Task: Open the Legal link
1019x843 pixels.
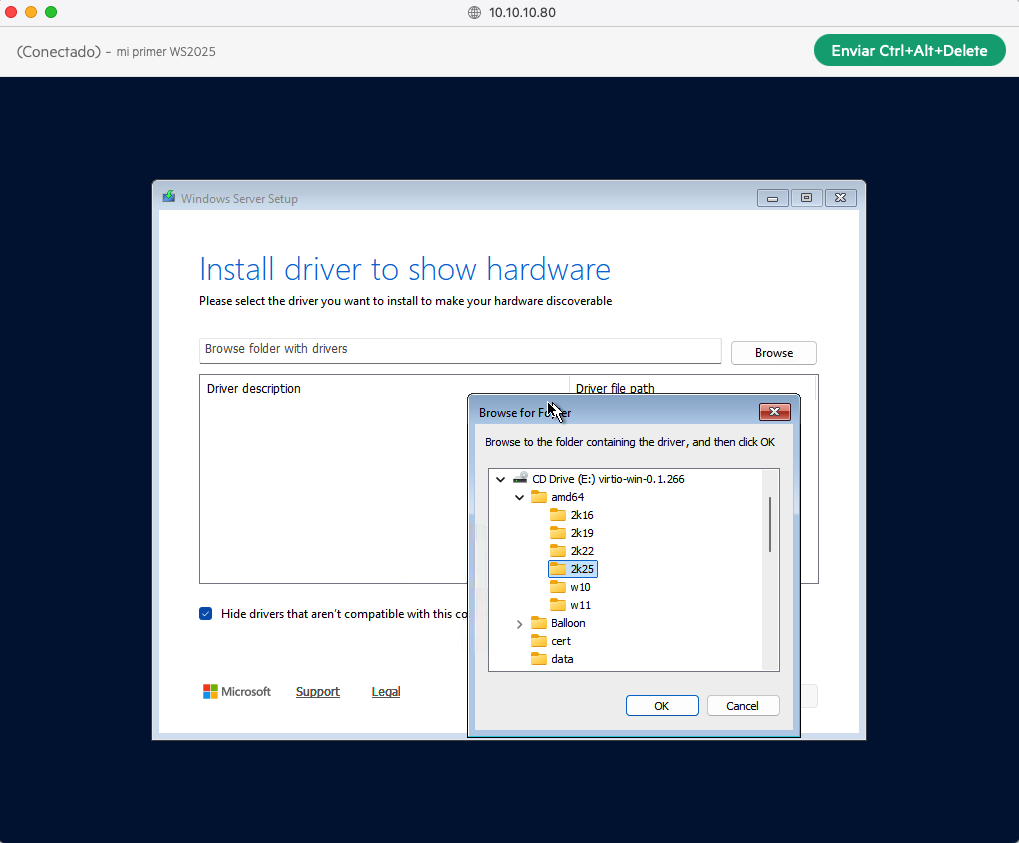Action: [x=385, y=691]
